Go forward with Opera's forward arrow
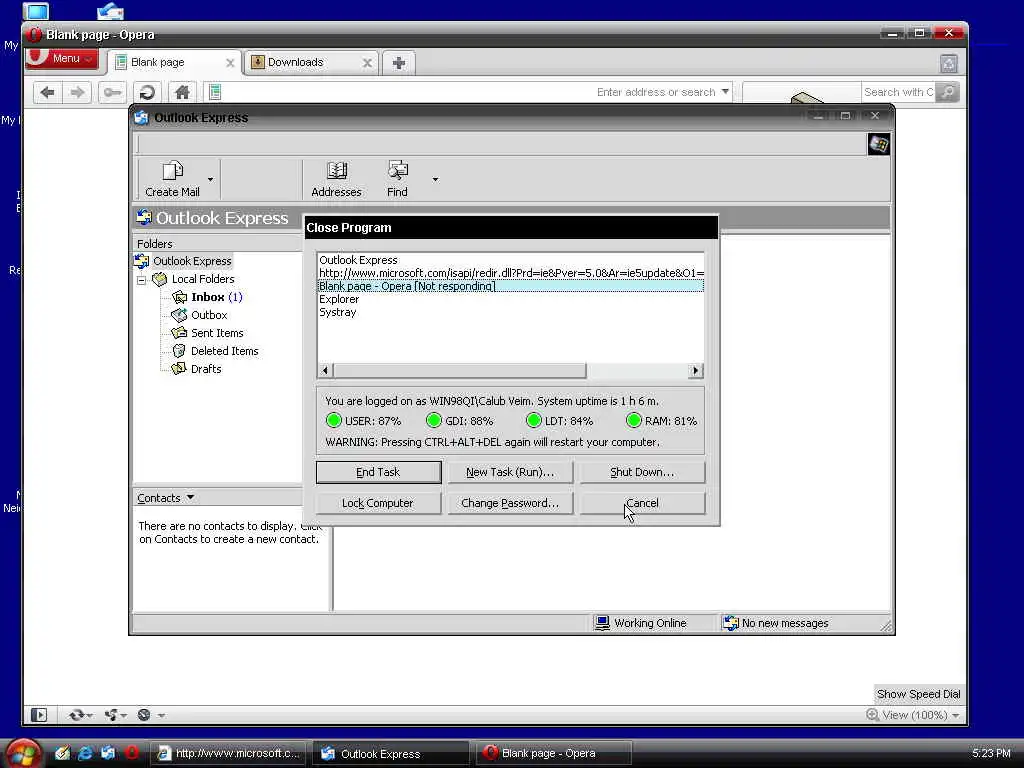The image size is (1024, 768). tap(77, 92)
